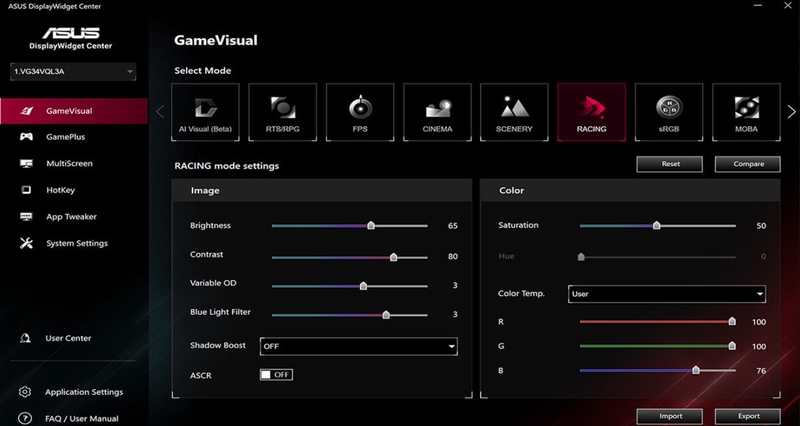This screenshot has width=800, height=426.
Task: Click the Blue Light Filter slider handle
Action: coord(386,315)
